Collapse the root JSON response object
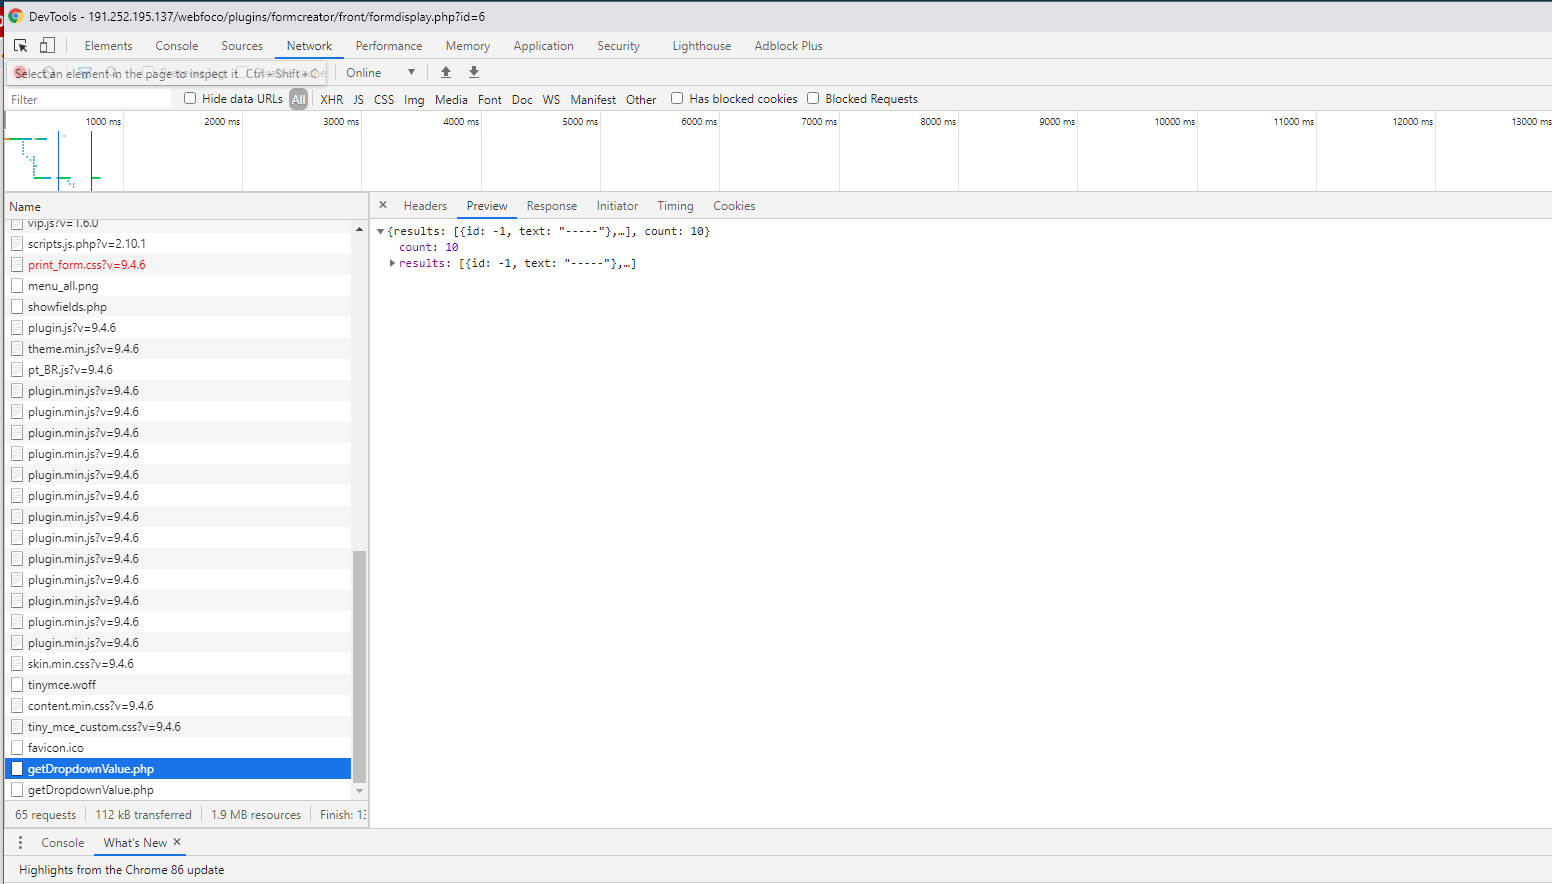Image resolution: width=1552 pixels, height=884 pixels. (380, 230)
